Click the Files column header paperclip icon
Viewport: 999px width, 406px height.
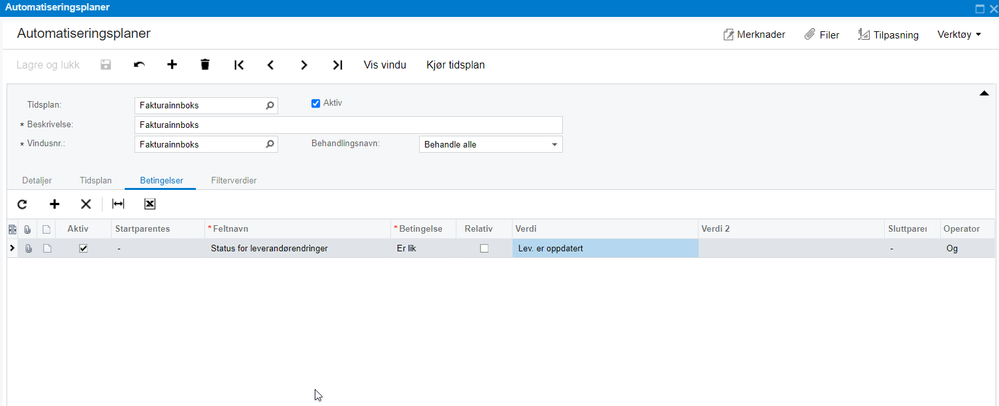pos(28,229)
